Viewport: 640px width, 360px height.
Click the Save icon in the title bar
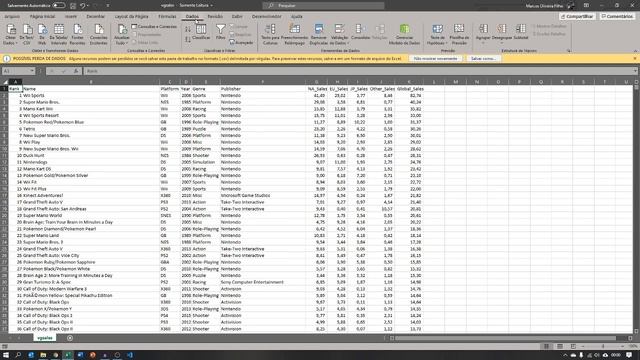click(x=73, y=6)
